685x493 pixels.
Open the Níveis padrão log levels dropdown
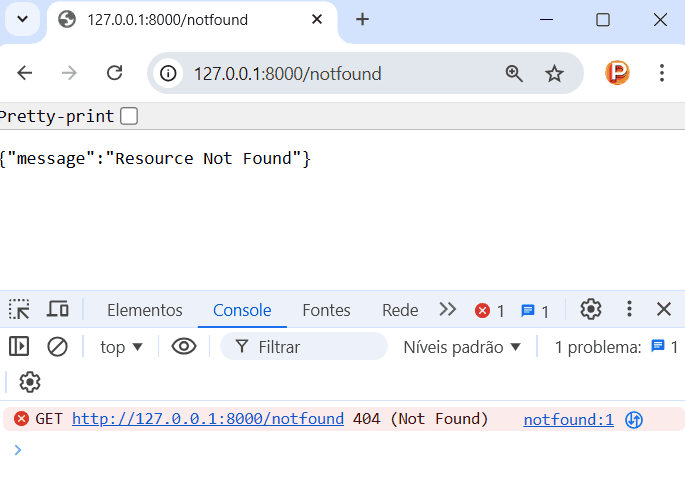[x=462, y=347]
